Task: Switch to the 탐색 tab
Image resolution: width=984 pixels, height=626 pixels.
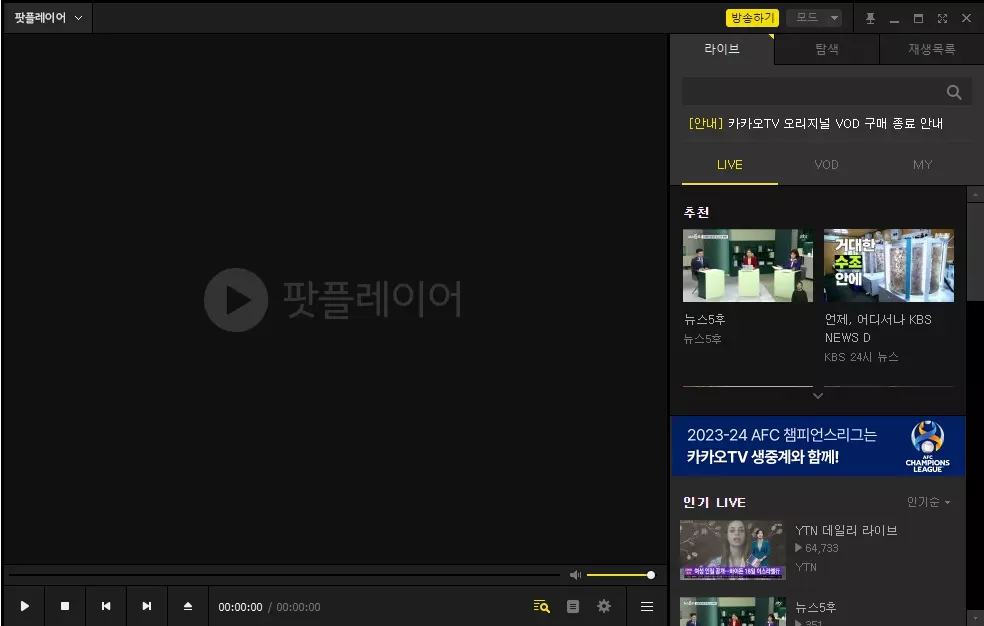Action: tap(826, 49)
